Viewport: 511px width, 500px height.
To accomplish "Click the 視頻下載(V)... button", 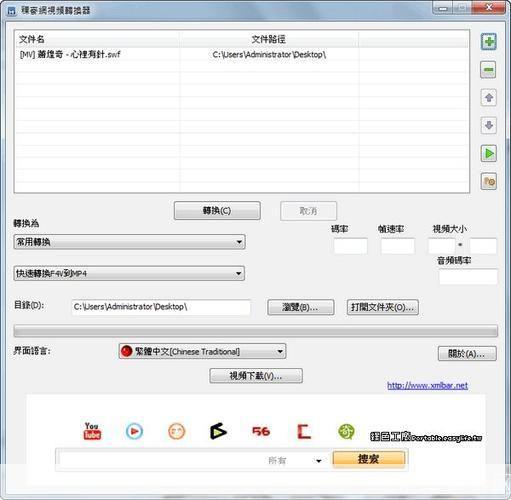I will (256, 376).
